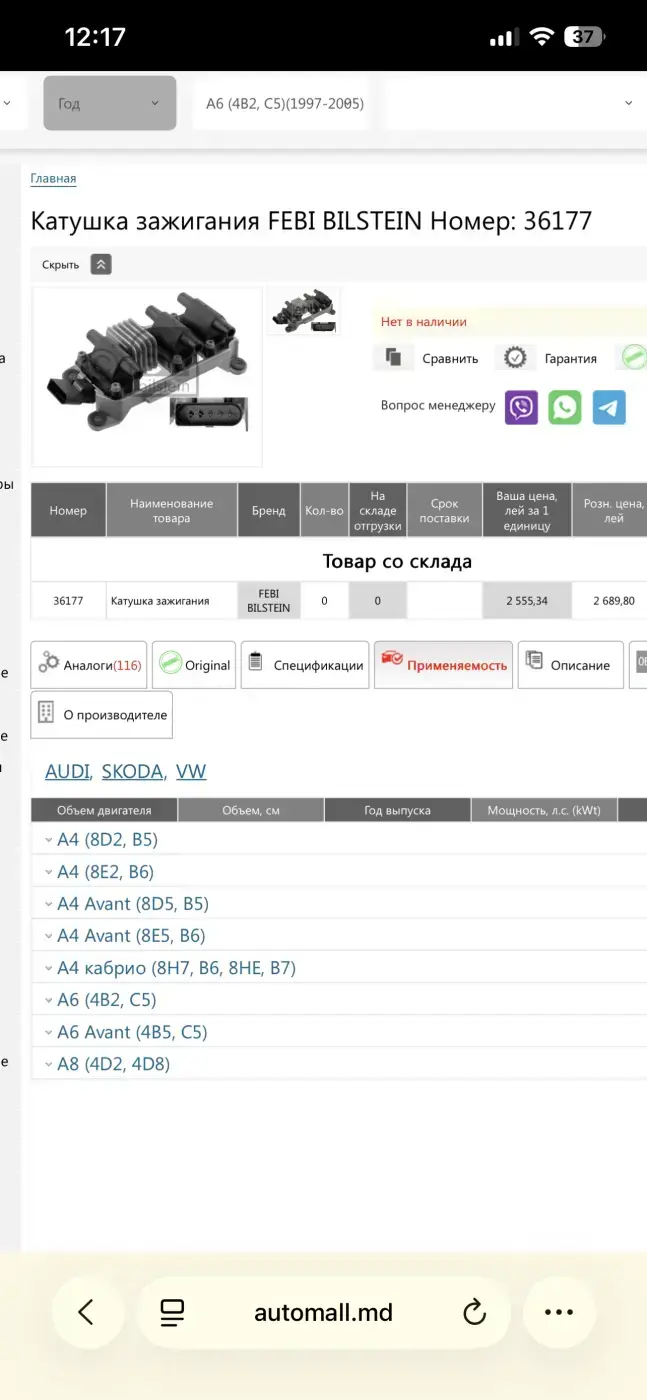Viewport: 647px width, 1400px height.
Task: Open the Год year dropdown
Action: (109, 103)
